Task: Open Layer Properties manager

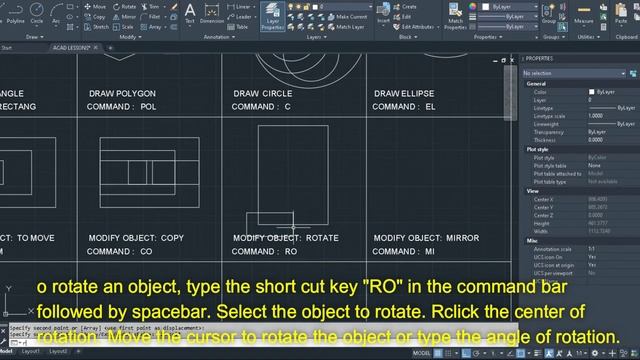Action: tap(273, 16)
